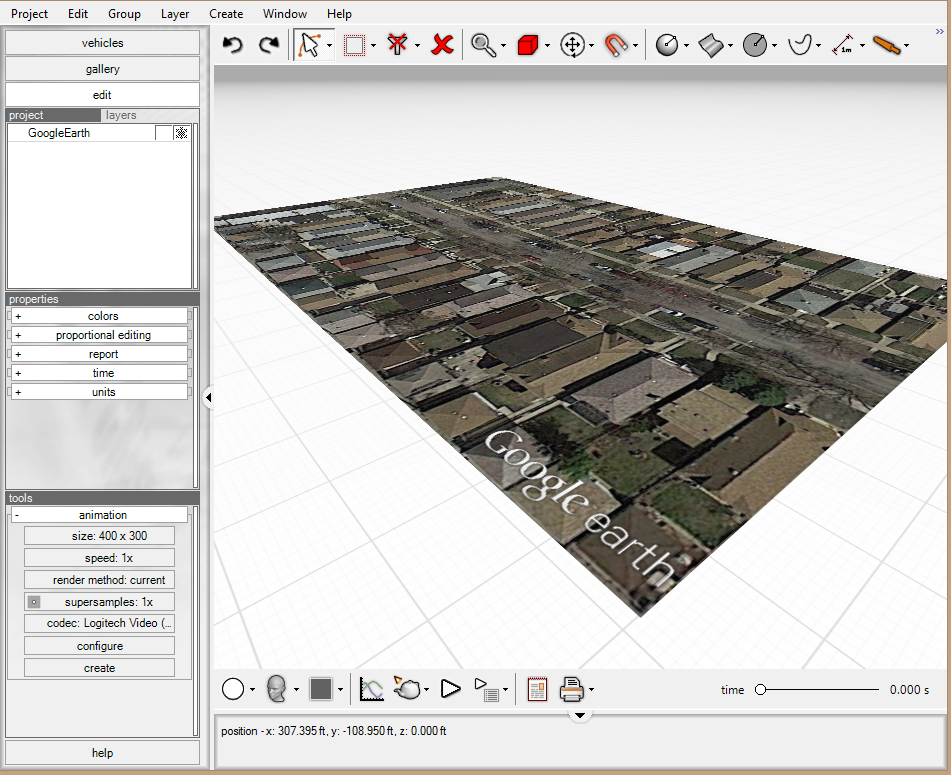The height and width of the screenshot is (775, 951).
Task: Click the Redo arrow icon
Action: (269, 45)
